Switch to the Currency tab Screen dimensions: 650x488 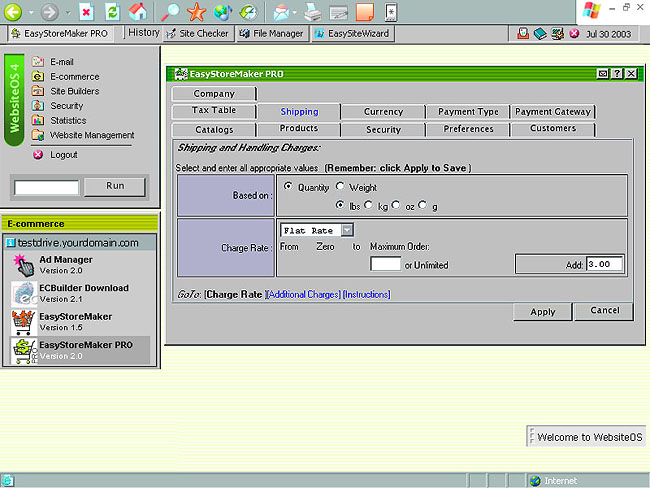click(x=382, y=112)
